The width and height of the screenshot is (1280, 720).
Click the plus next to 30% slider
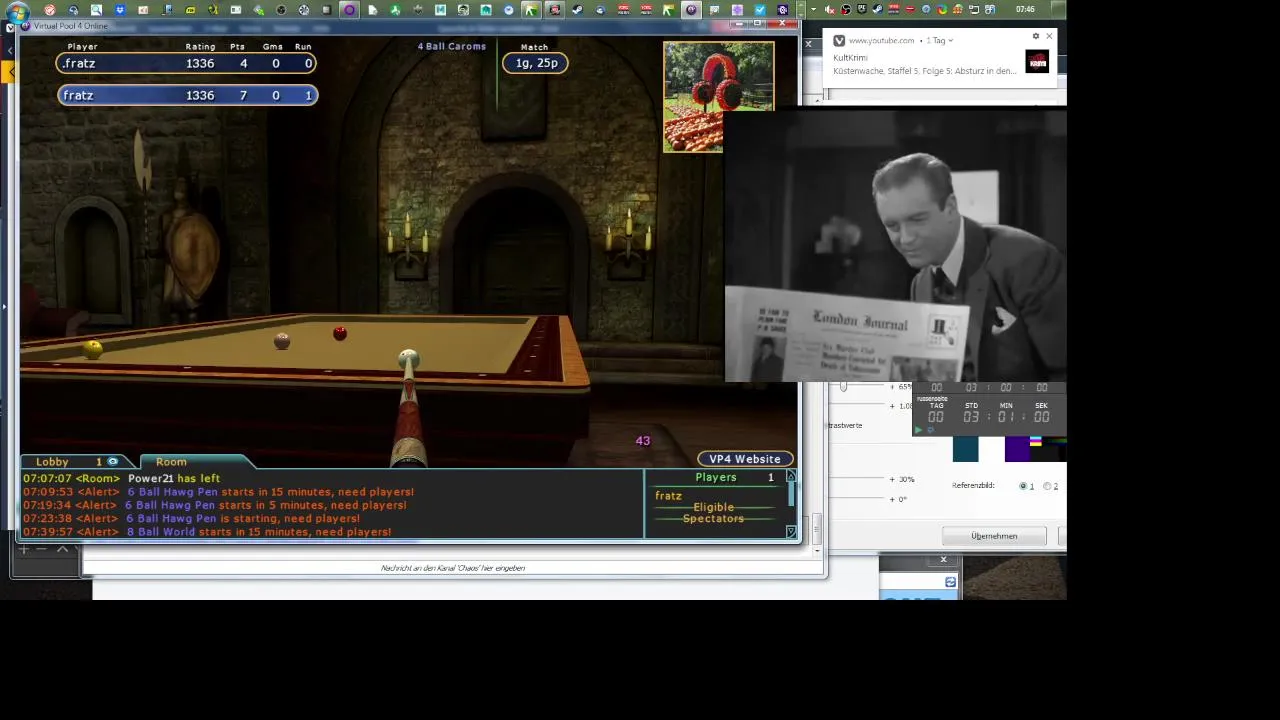[892, 479]
